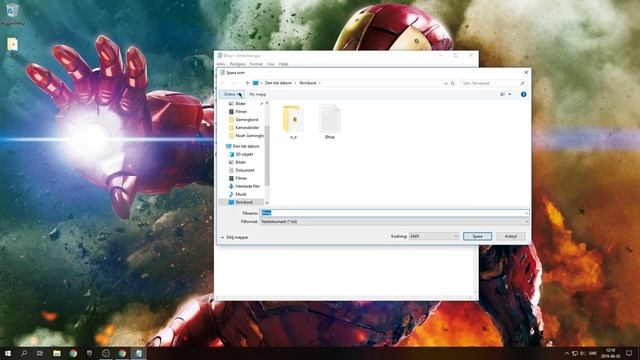640x360 pixels.
Task: Open the Recycle Bin desktop icon
Action: click(12, 13)
